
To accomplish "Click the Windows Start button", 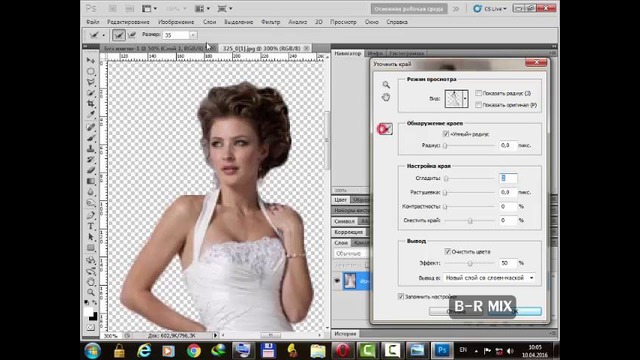I will pos(92,351).
